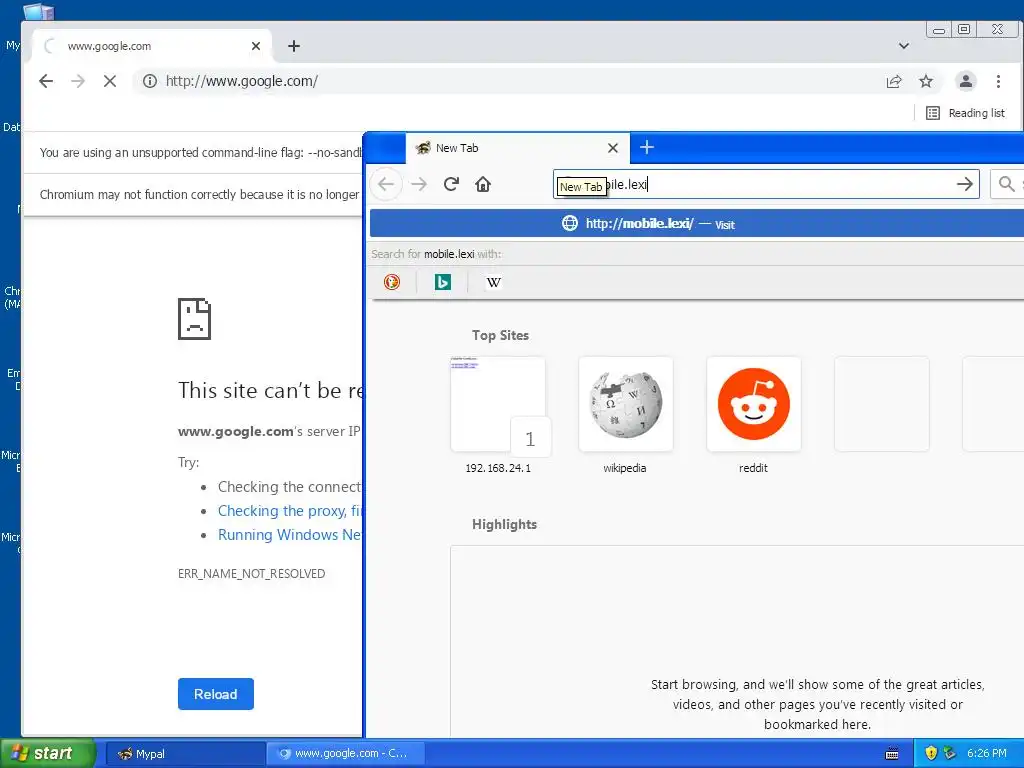Bookmark page with Chromium star icon
This screenshot has height=768, width=1024.
pyautogui.click(x=925, y=81)
